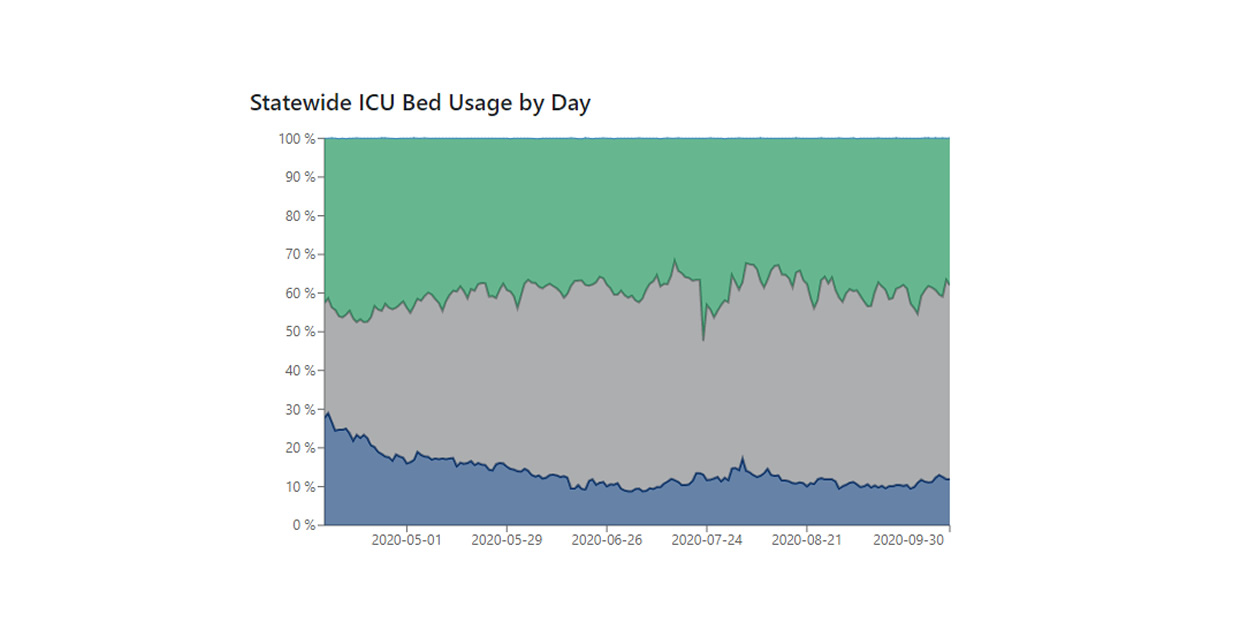Click the 40 % y-axis label
The width and height of the screenshot is (1251, 625).
tap(299, 371)
